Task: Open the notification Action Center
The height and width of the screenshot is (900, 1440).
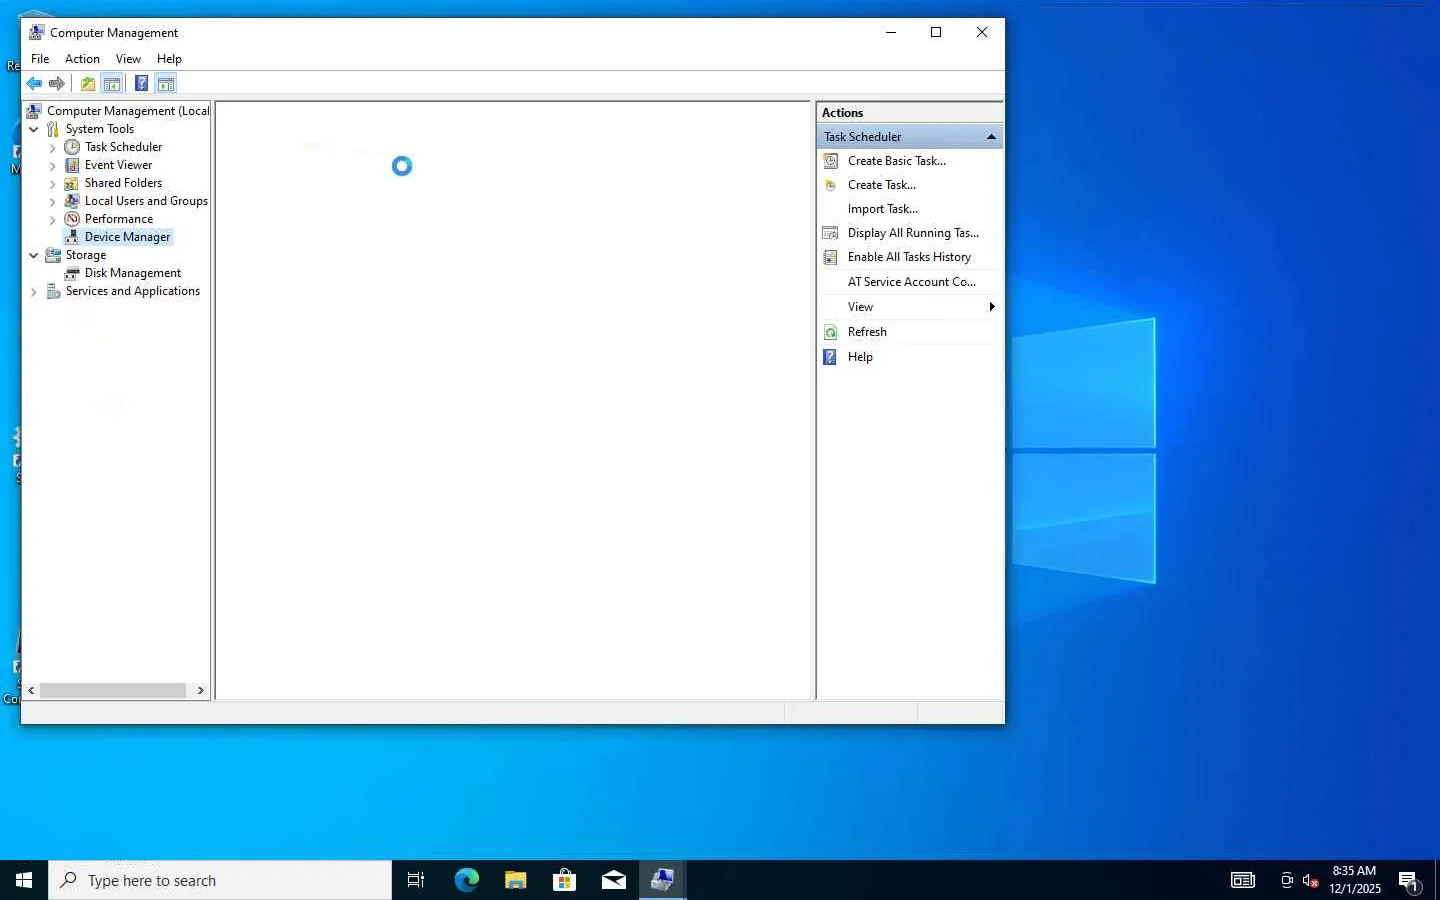Action: coord(1409,880)
